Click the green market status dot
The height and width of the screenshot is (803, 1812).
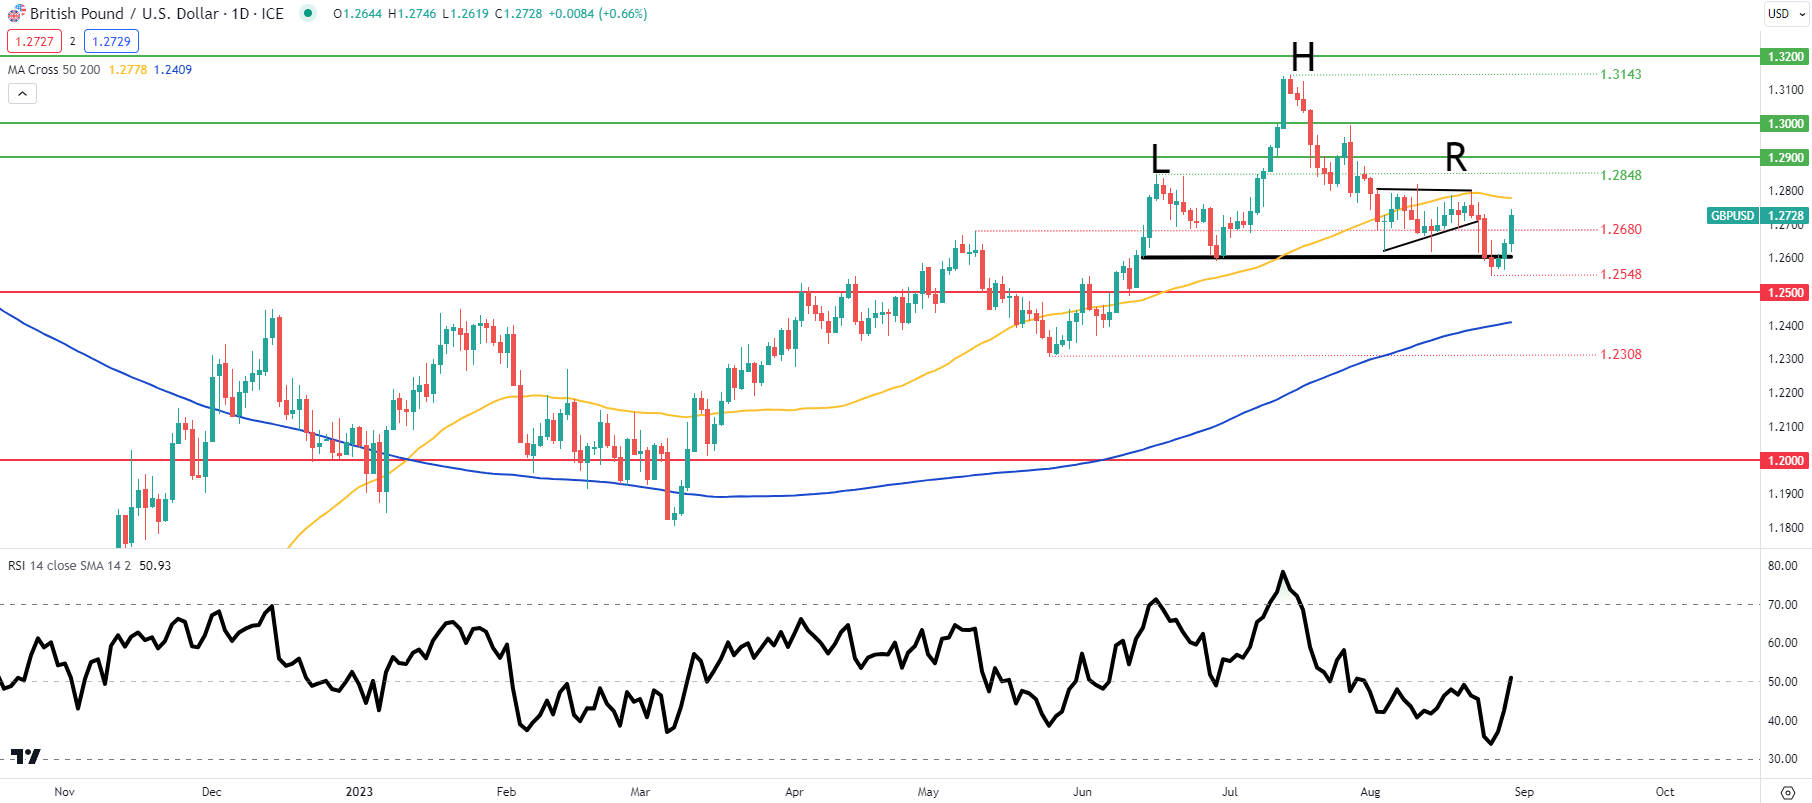pyautogui.click(x=308, y=13)
